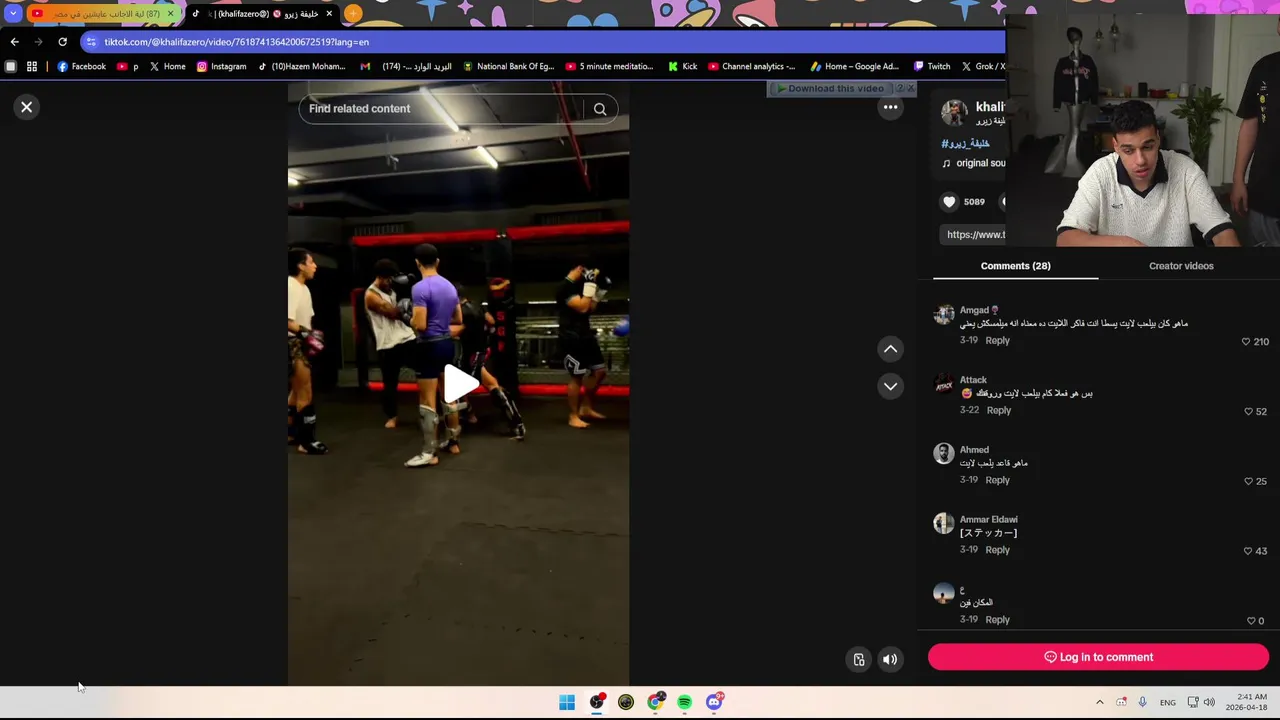The image size is (1280, 720).
Task: Reload the page with the refresh icon
Action: click(62, 42)
